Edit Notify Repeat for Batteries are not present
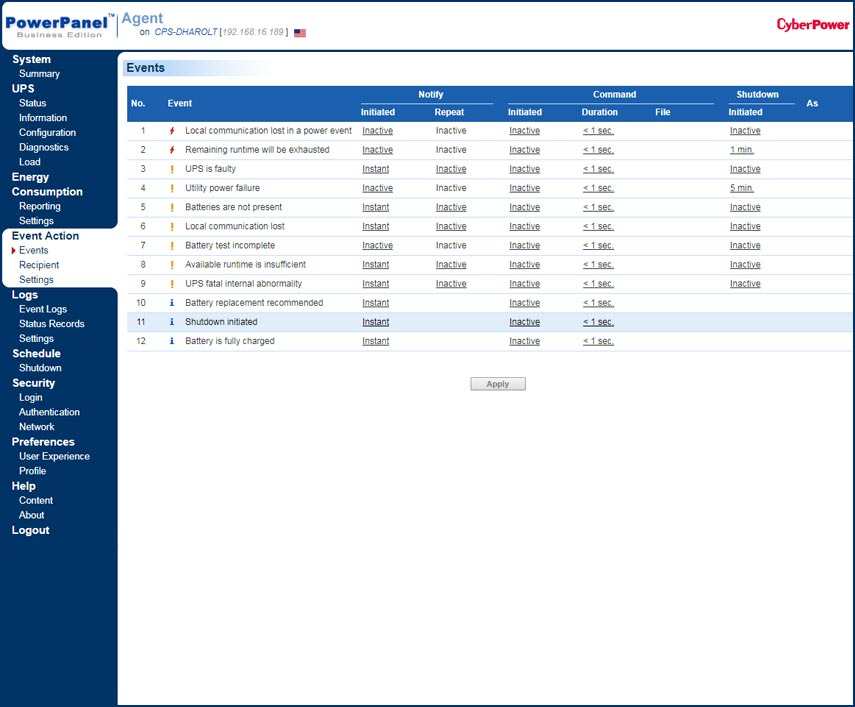The height and width of the screenshot is (707, 855). [451, 207]
